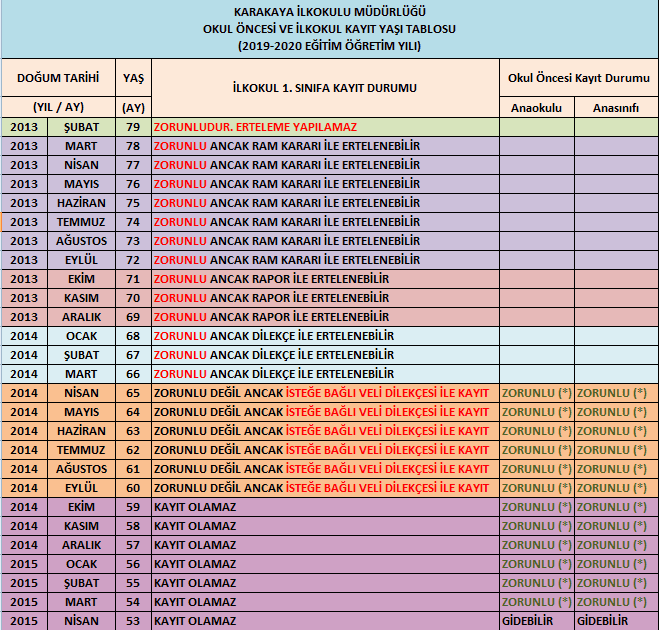Click the (YIL / AY) subheader cell
Image resolution: width=659 pixels, height=630 pixels.
click(x=58, y=107)
